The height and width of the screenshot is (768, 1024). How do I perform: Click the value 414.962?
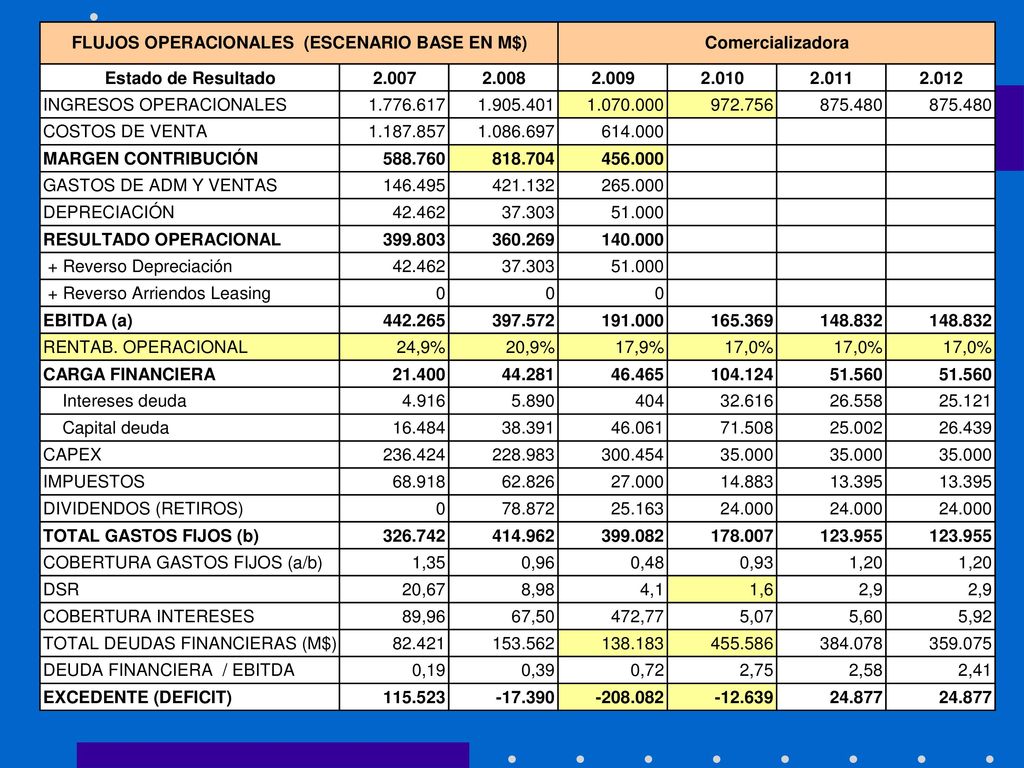pyautogui.click(x=523, y=536)
